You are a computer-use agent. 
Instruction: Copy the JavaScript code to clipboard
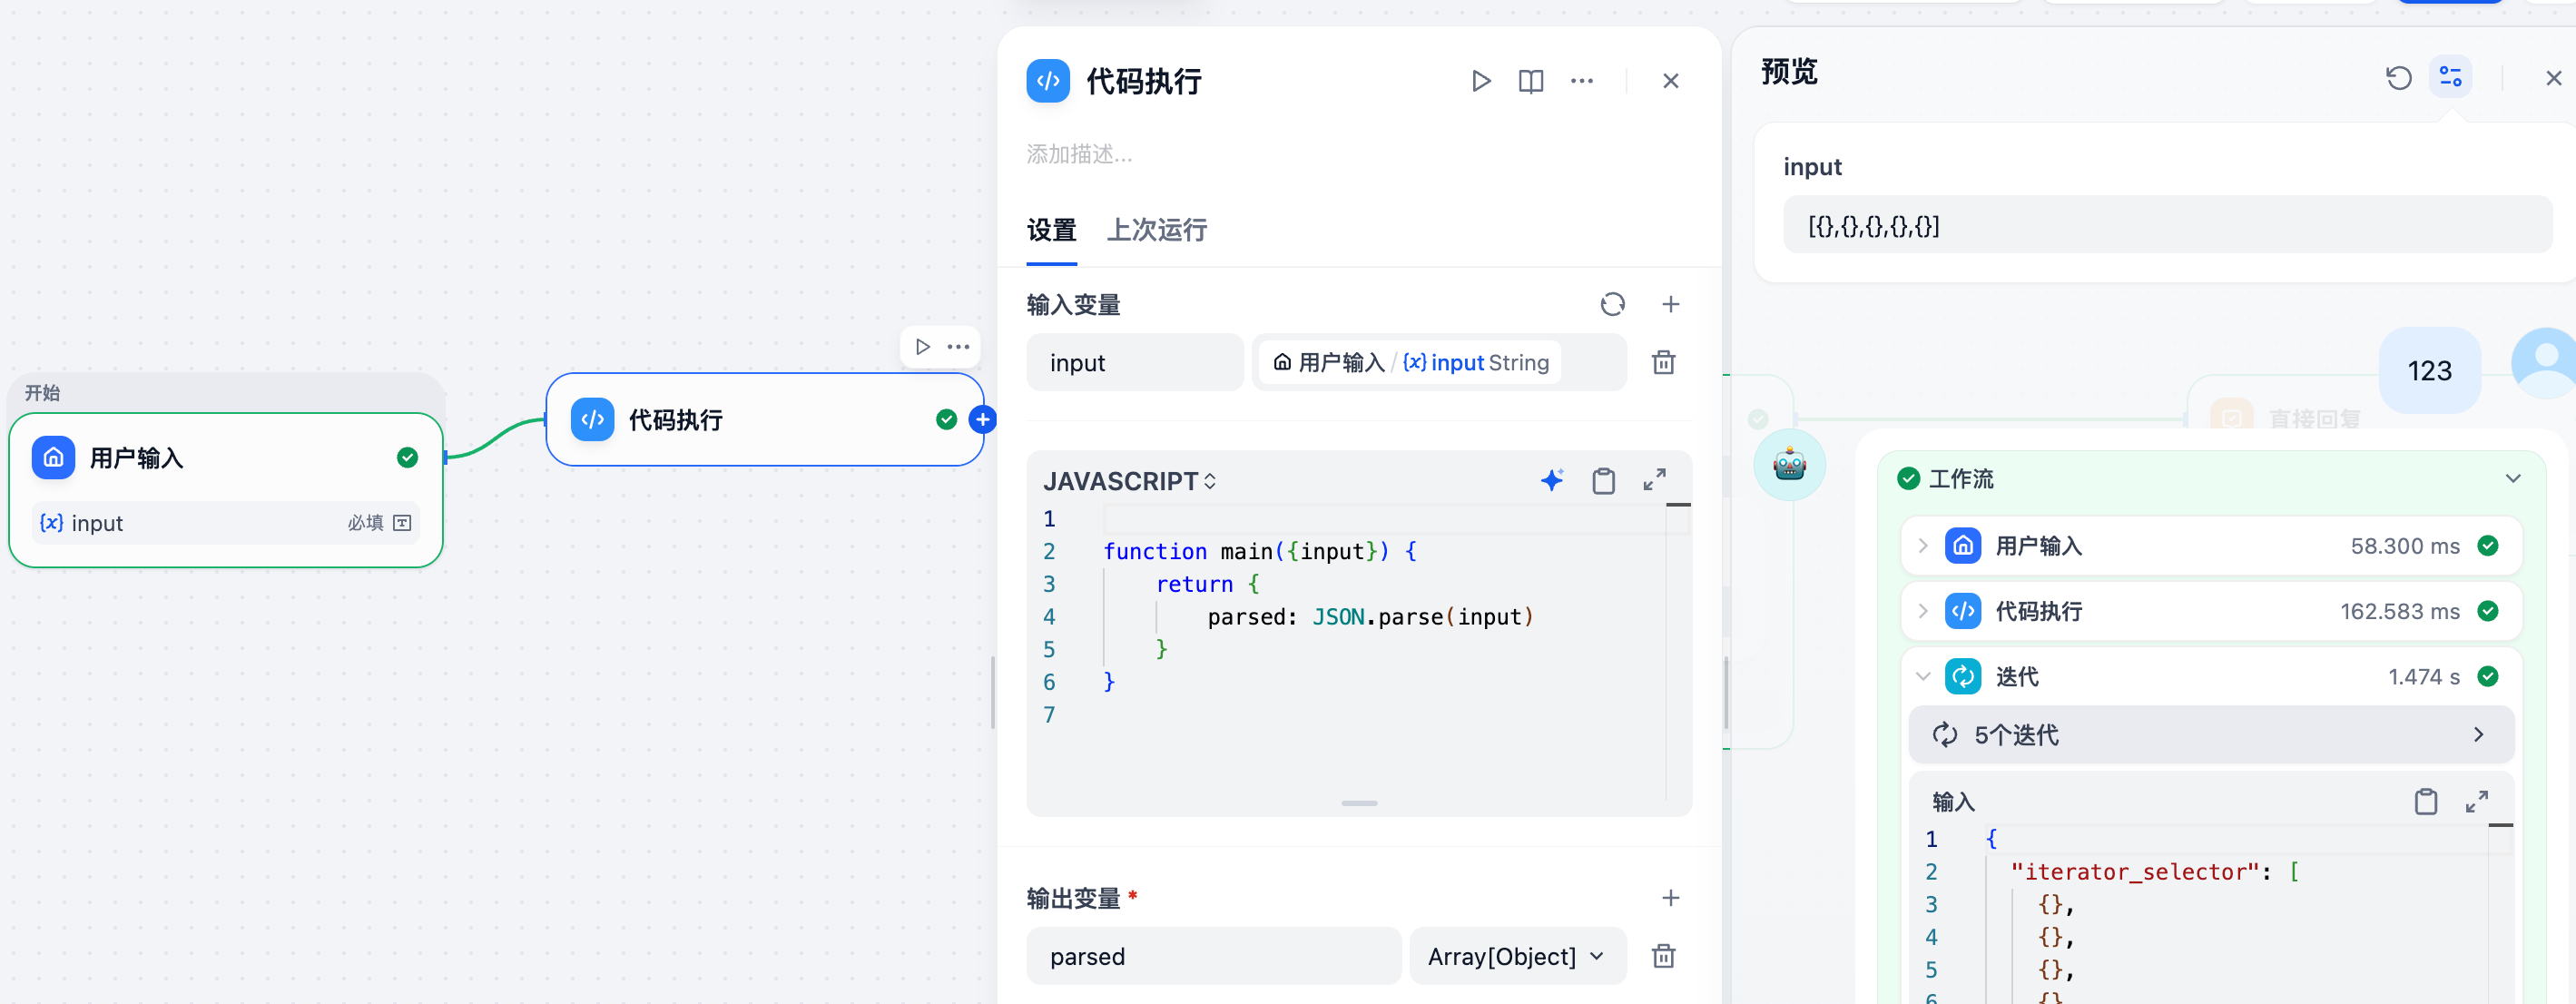pyautogui.click(x=1603, y=481)
